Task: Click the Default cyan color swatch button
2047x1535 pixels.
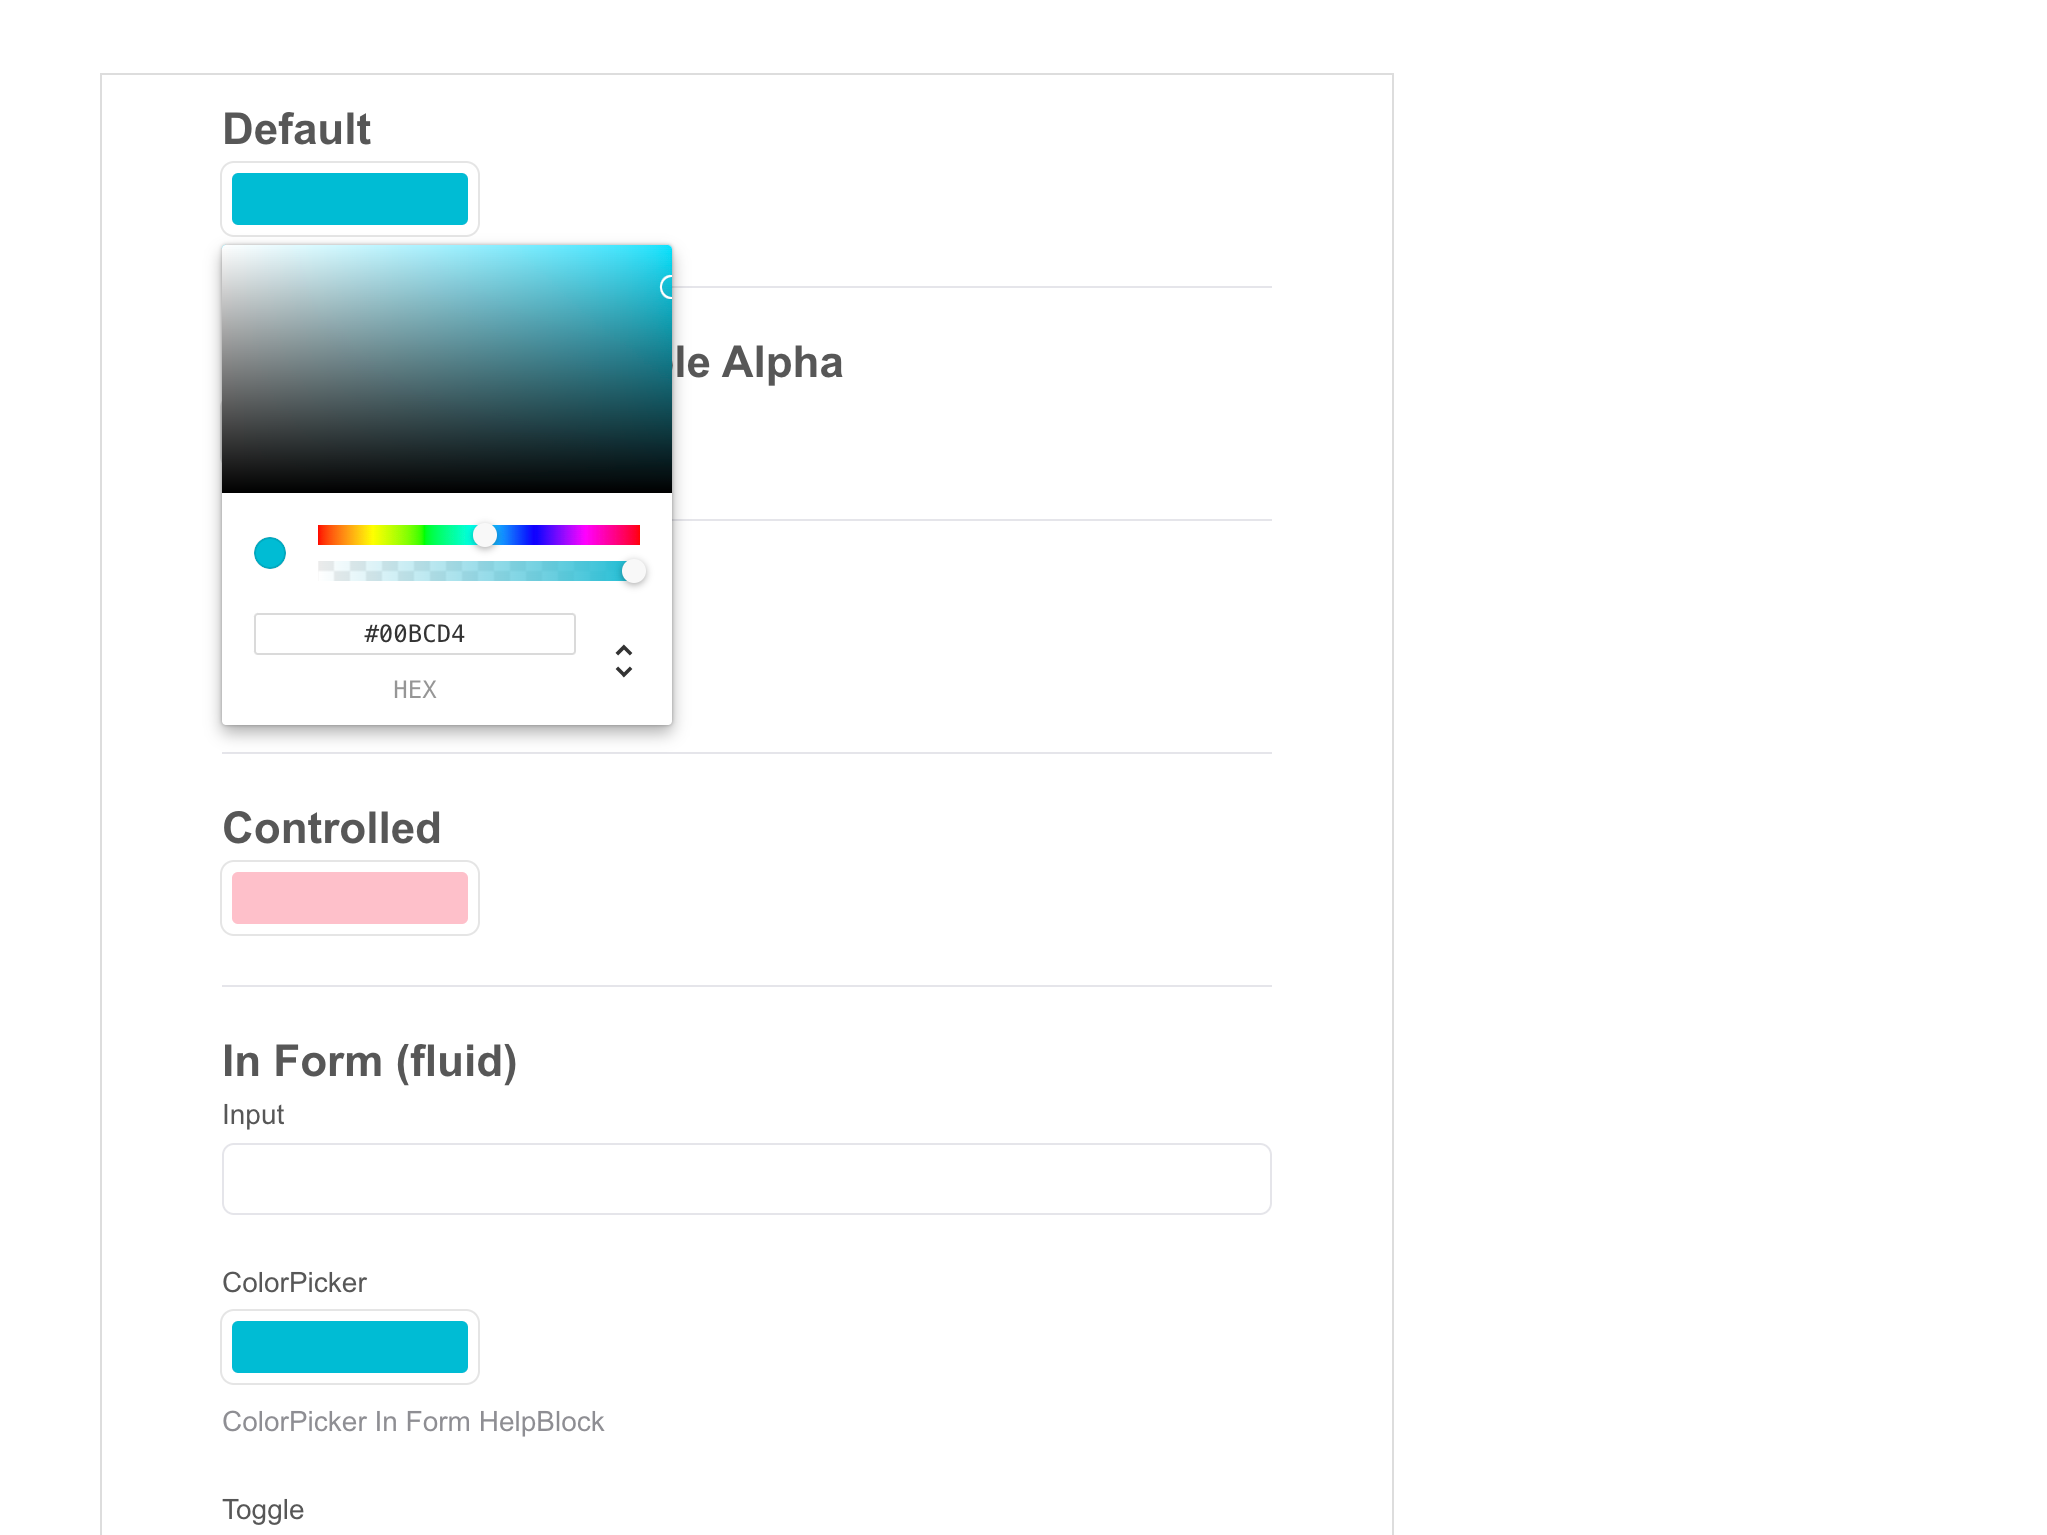Action: pos(349,199)
